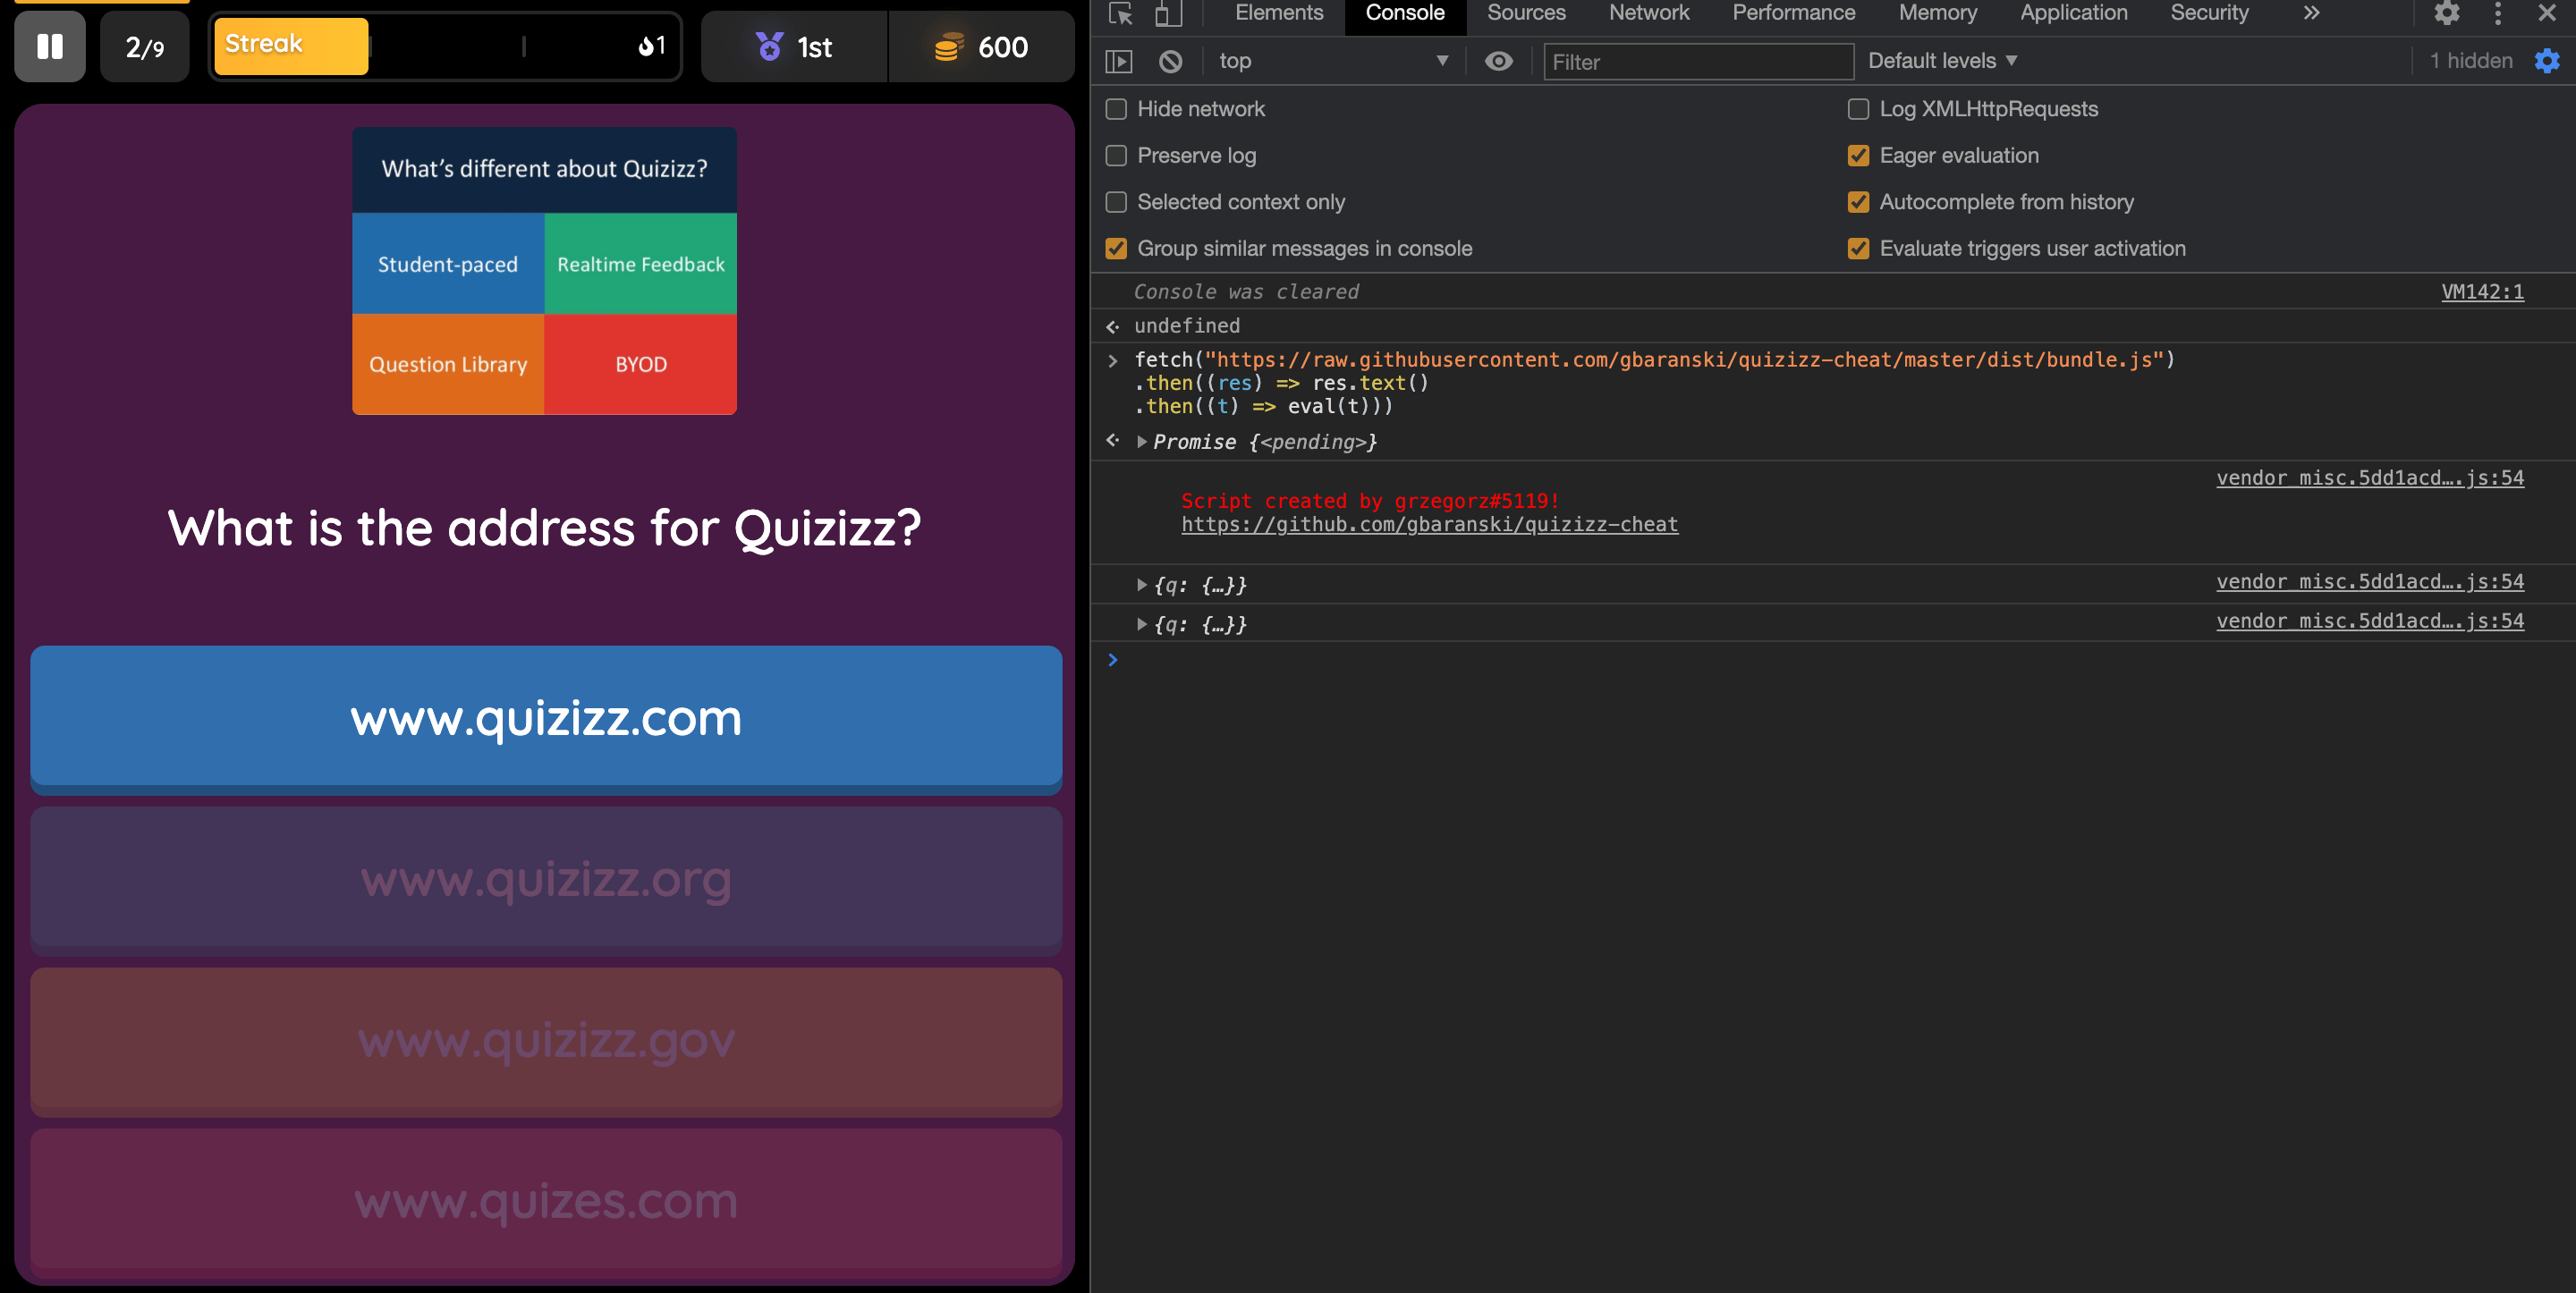Enable the Preserve log checkbox
This screenshot has width=2576, height=1293.
pyautogui.click(x=1116, y=156)
